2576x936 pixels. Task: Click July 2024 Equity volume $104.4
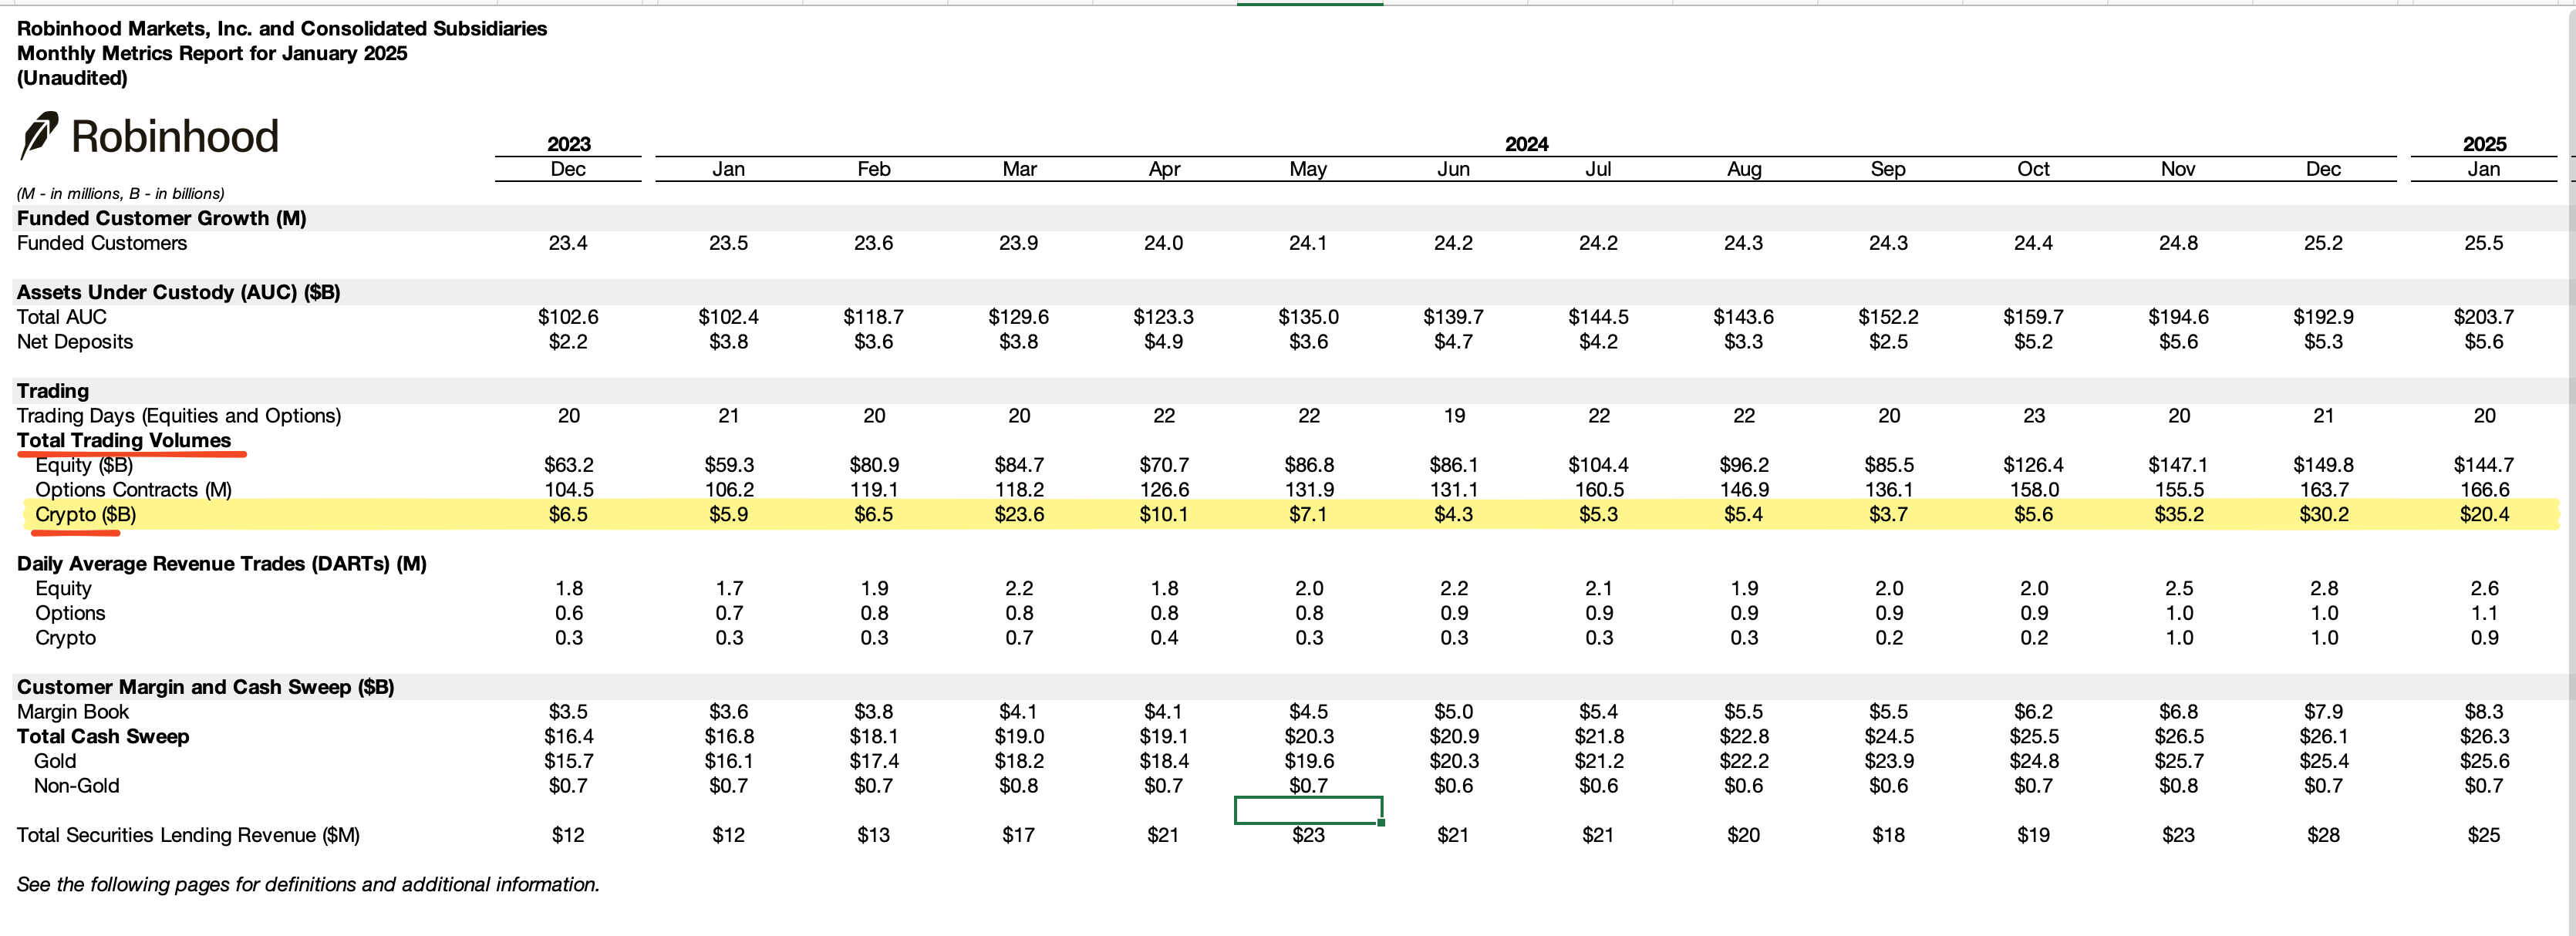[x=1597, y=465]
